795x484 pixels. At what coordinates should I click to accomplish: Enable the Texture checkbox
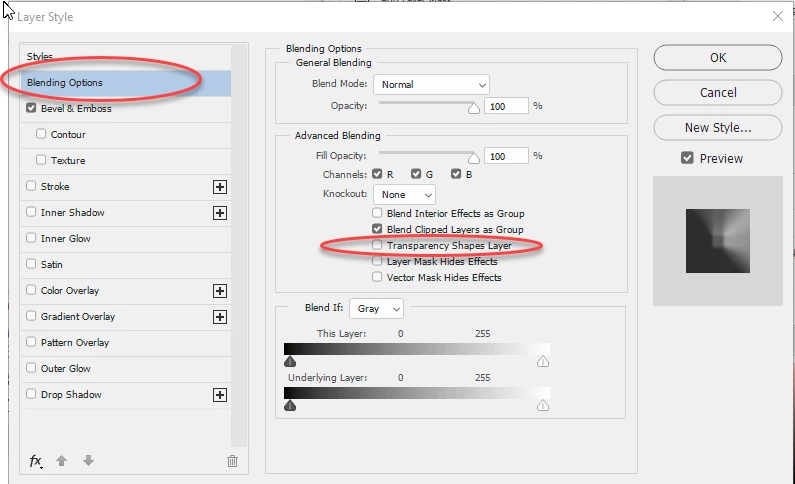pyautogui.click(x=41, y=160)
